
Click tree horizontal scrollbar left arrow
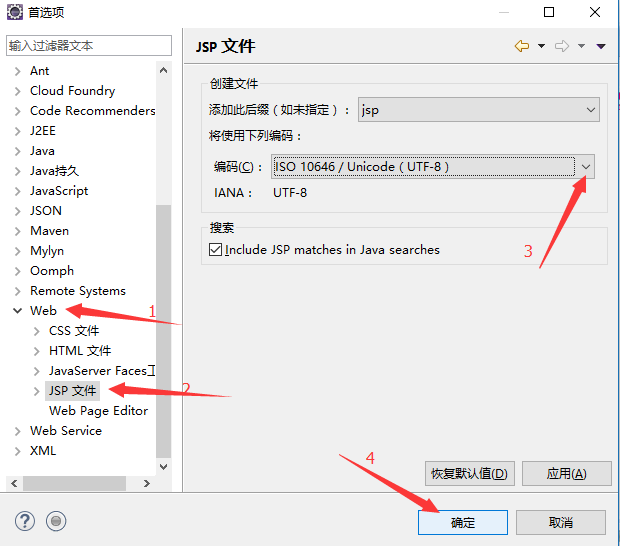[14, 483]
